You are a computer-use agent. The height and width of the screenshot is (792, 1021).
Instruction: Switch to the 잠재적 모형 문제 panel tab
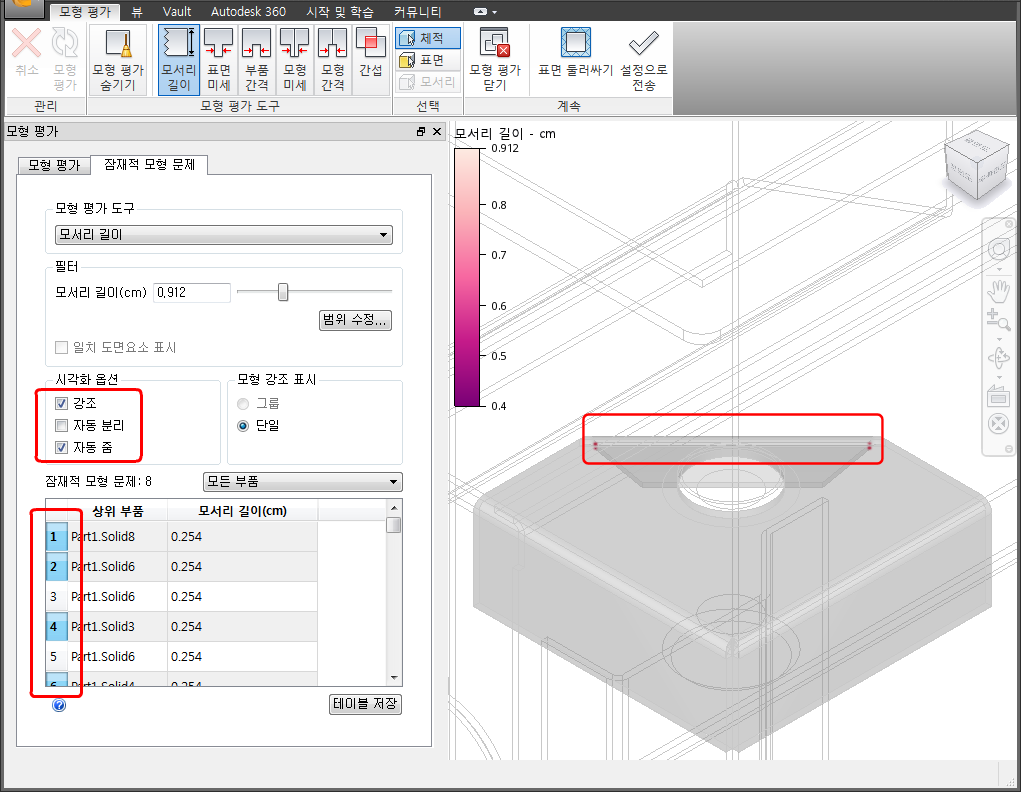pyautogui.click(x=149, y=164)
